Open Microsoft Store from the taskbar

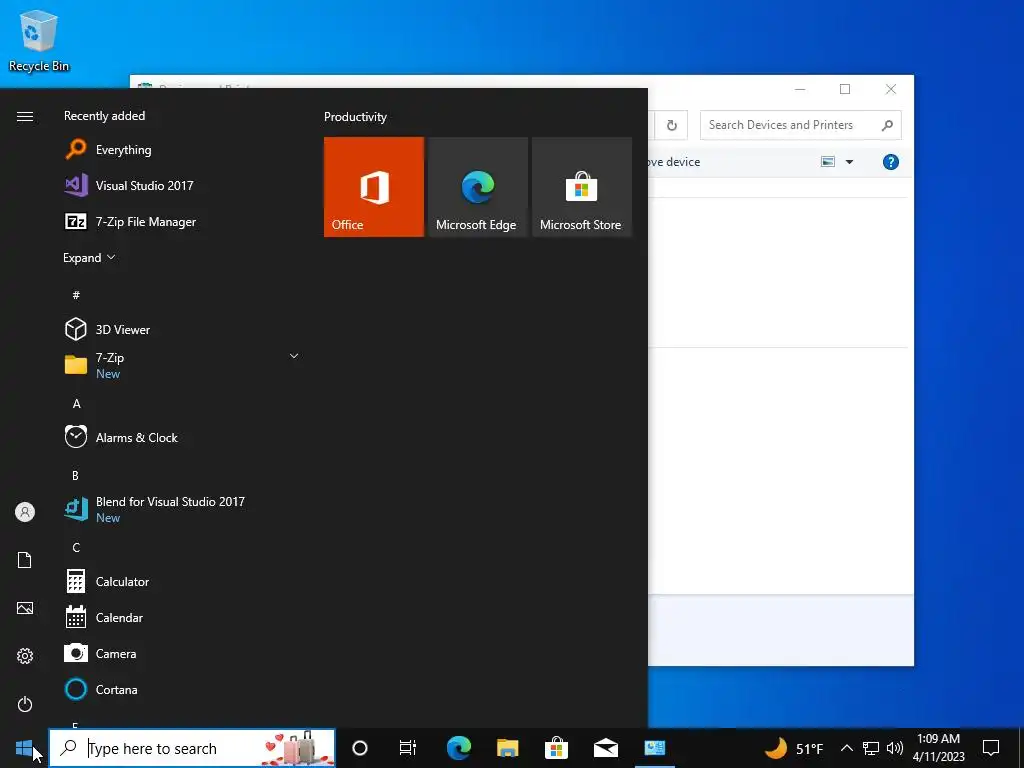point(556,748)
